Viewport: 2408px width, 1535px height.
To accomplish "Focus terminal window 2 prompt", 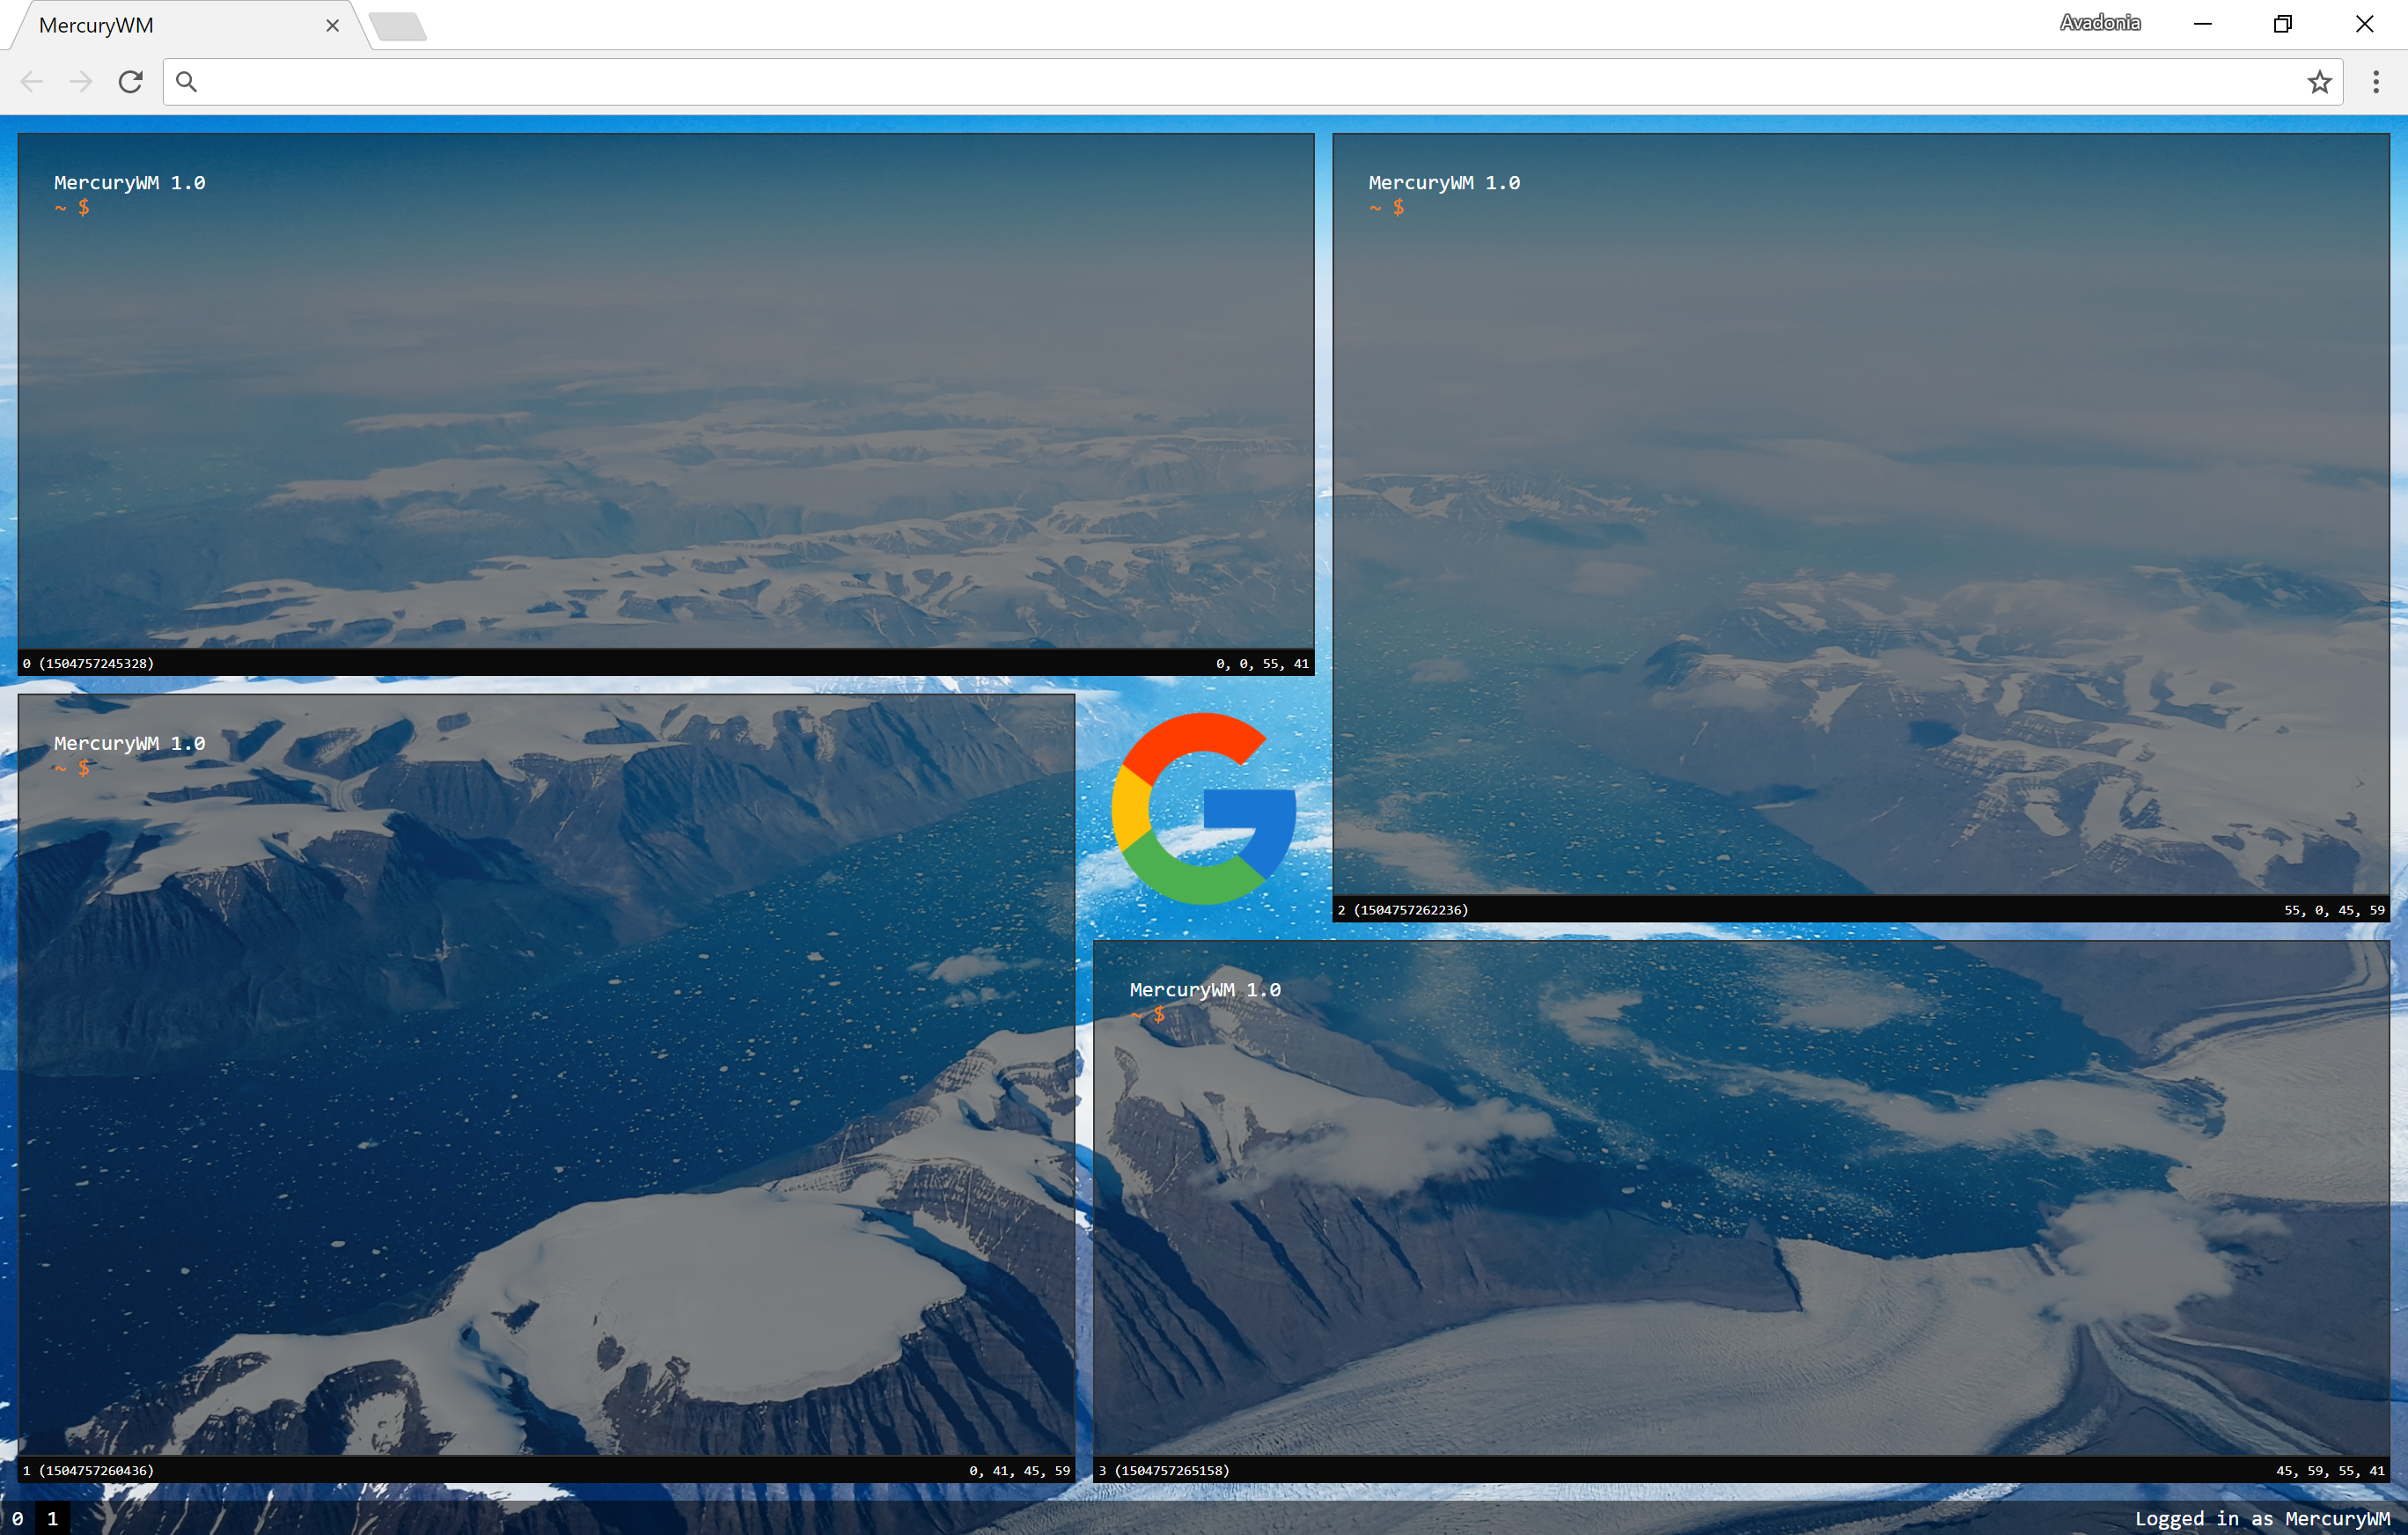I will tap(1398, 208).
